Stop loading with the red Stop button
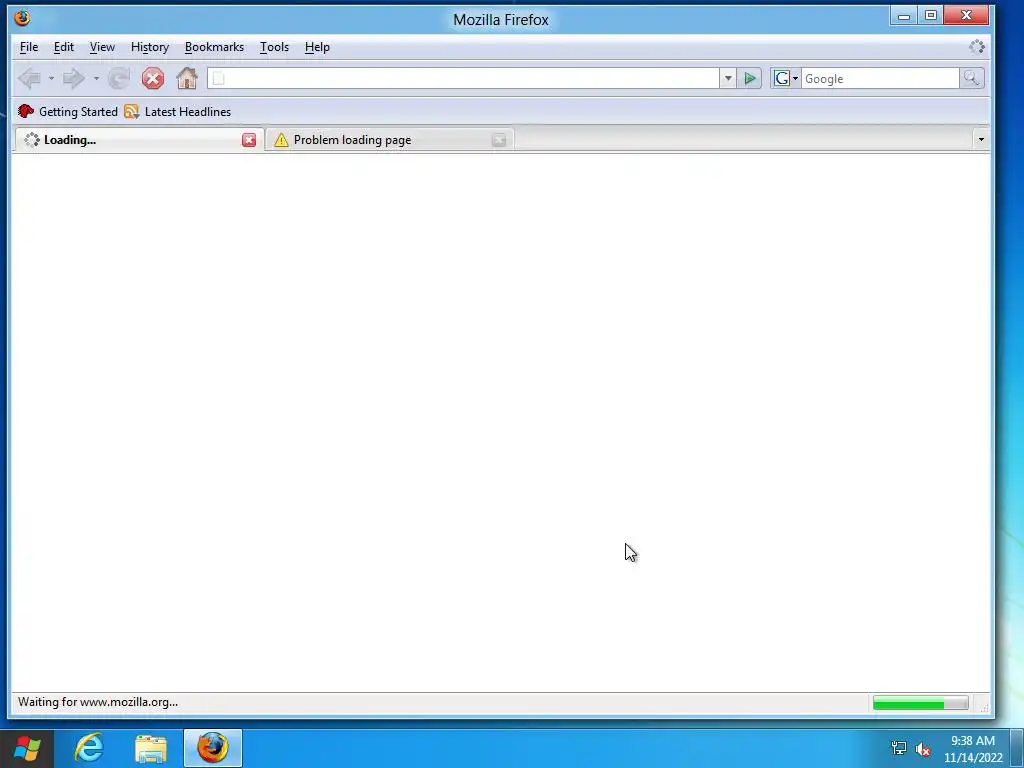This screenshot has width=1024, height=768. [153, 79]
